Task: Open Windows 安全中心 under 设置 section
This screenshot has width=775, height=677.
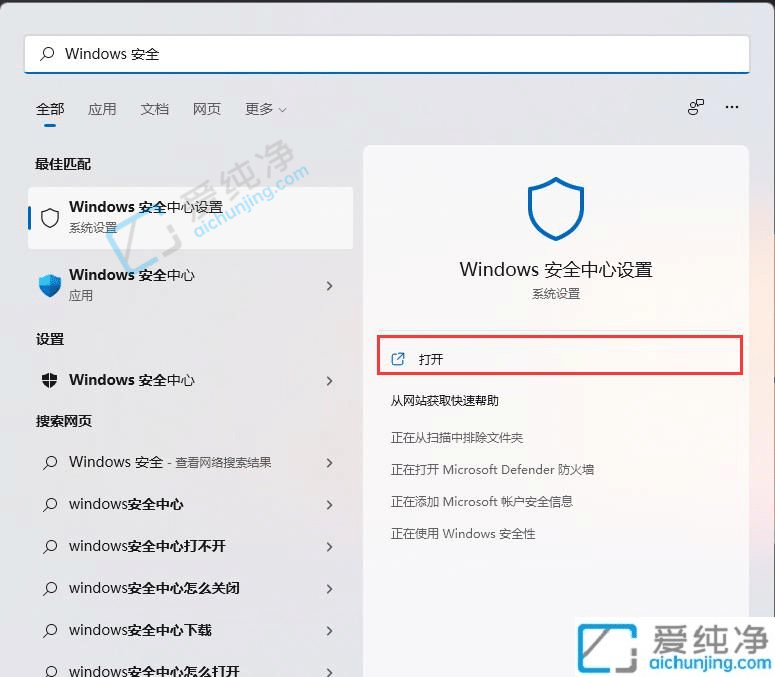Action: pyautogui.click(x=191, y=380)
